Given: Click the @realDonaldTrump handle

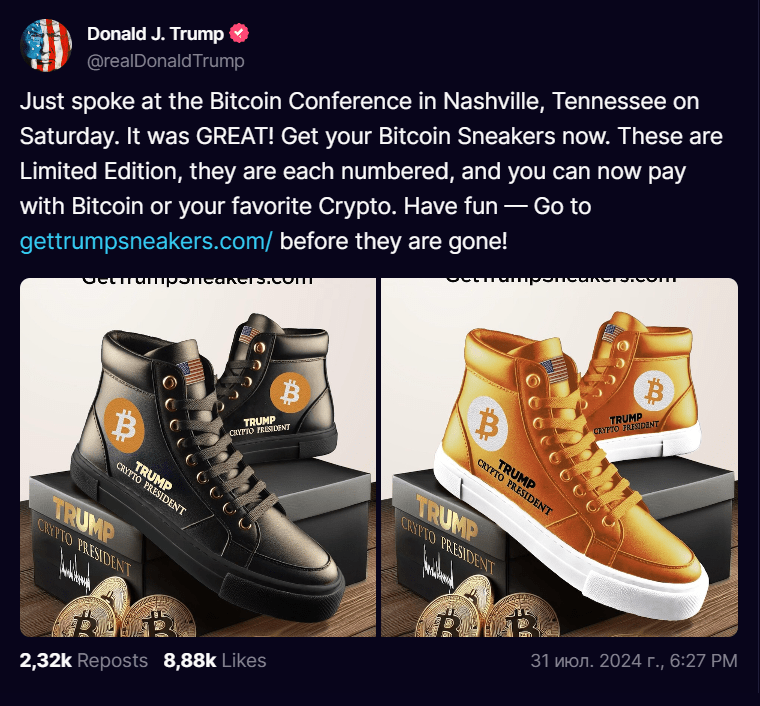Looking at the screenshot, I should click(166, 61).
